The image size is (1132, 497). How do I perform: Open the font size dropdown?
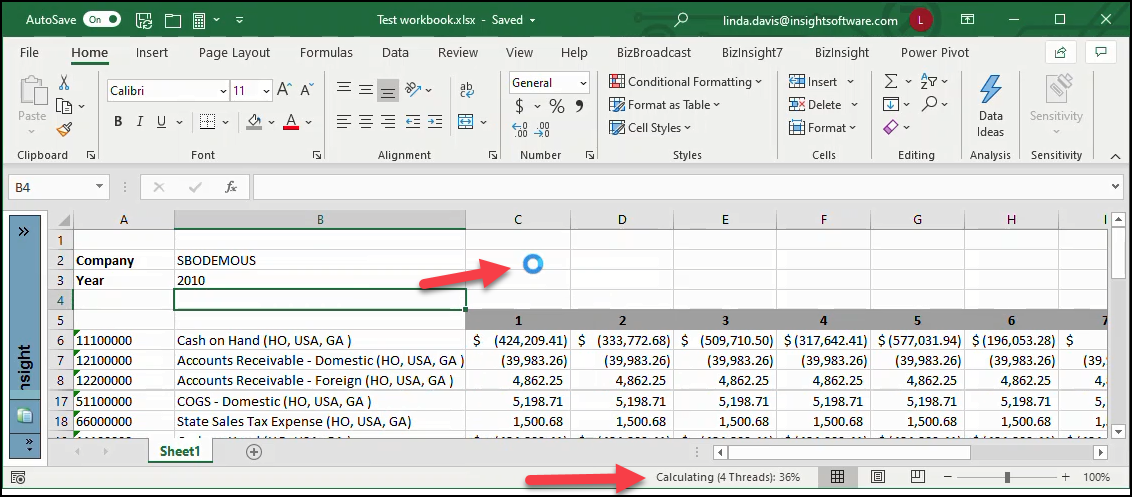pyautogui.click(x=266, y=91)
